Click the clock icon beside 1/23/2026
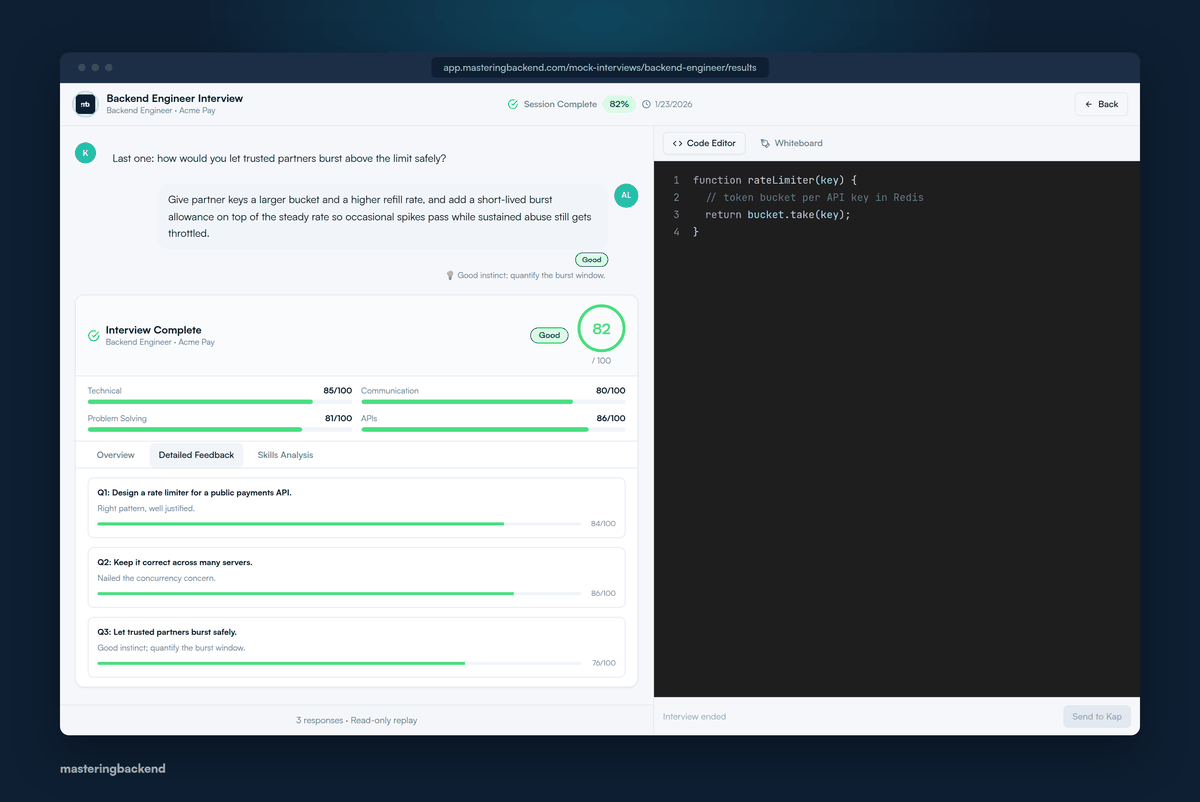The width and height of the screenshot is (1200, 802). tap(646, 104)
